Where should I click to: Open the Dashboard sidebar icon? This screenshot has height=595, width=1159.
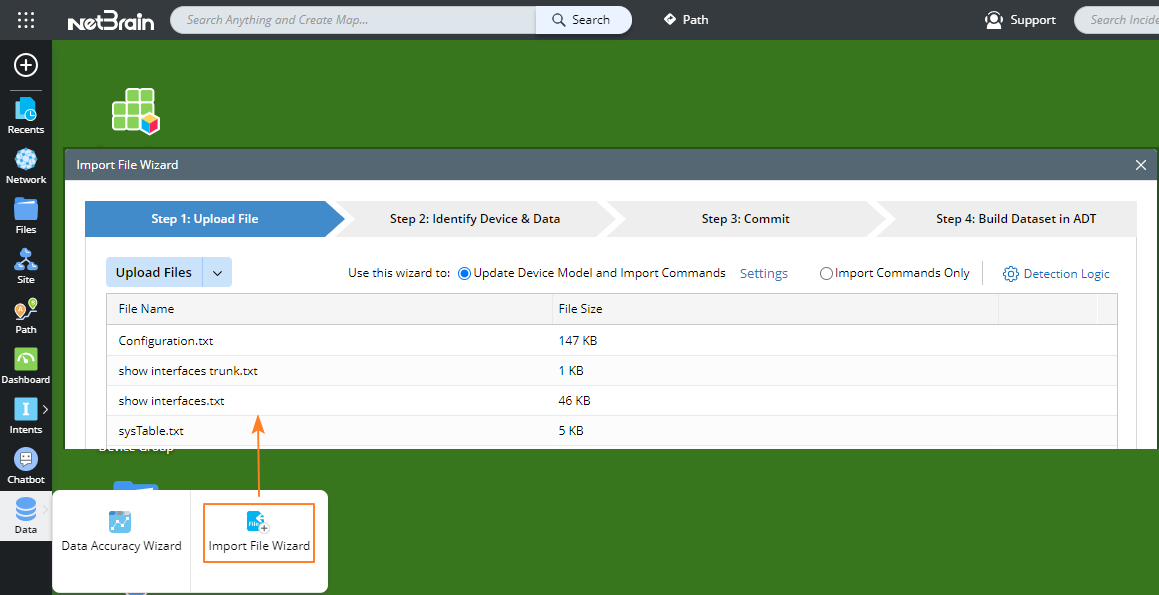tap(26, 365)
